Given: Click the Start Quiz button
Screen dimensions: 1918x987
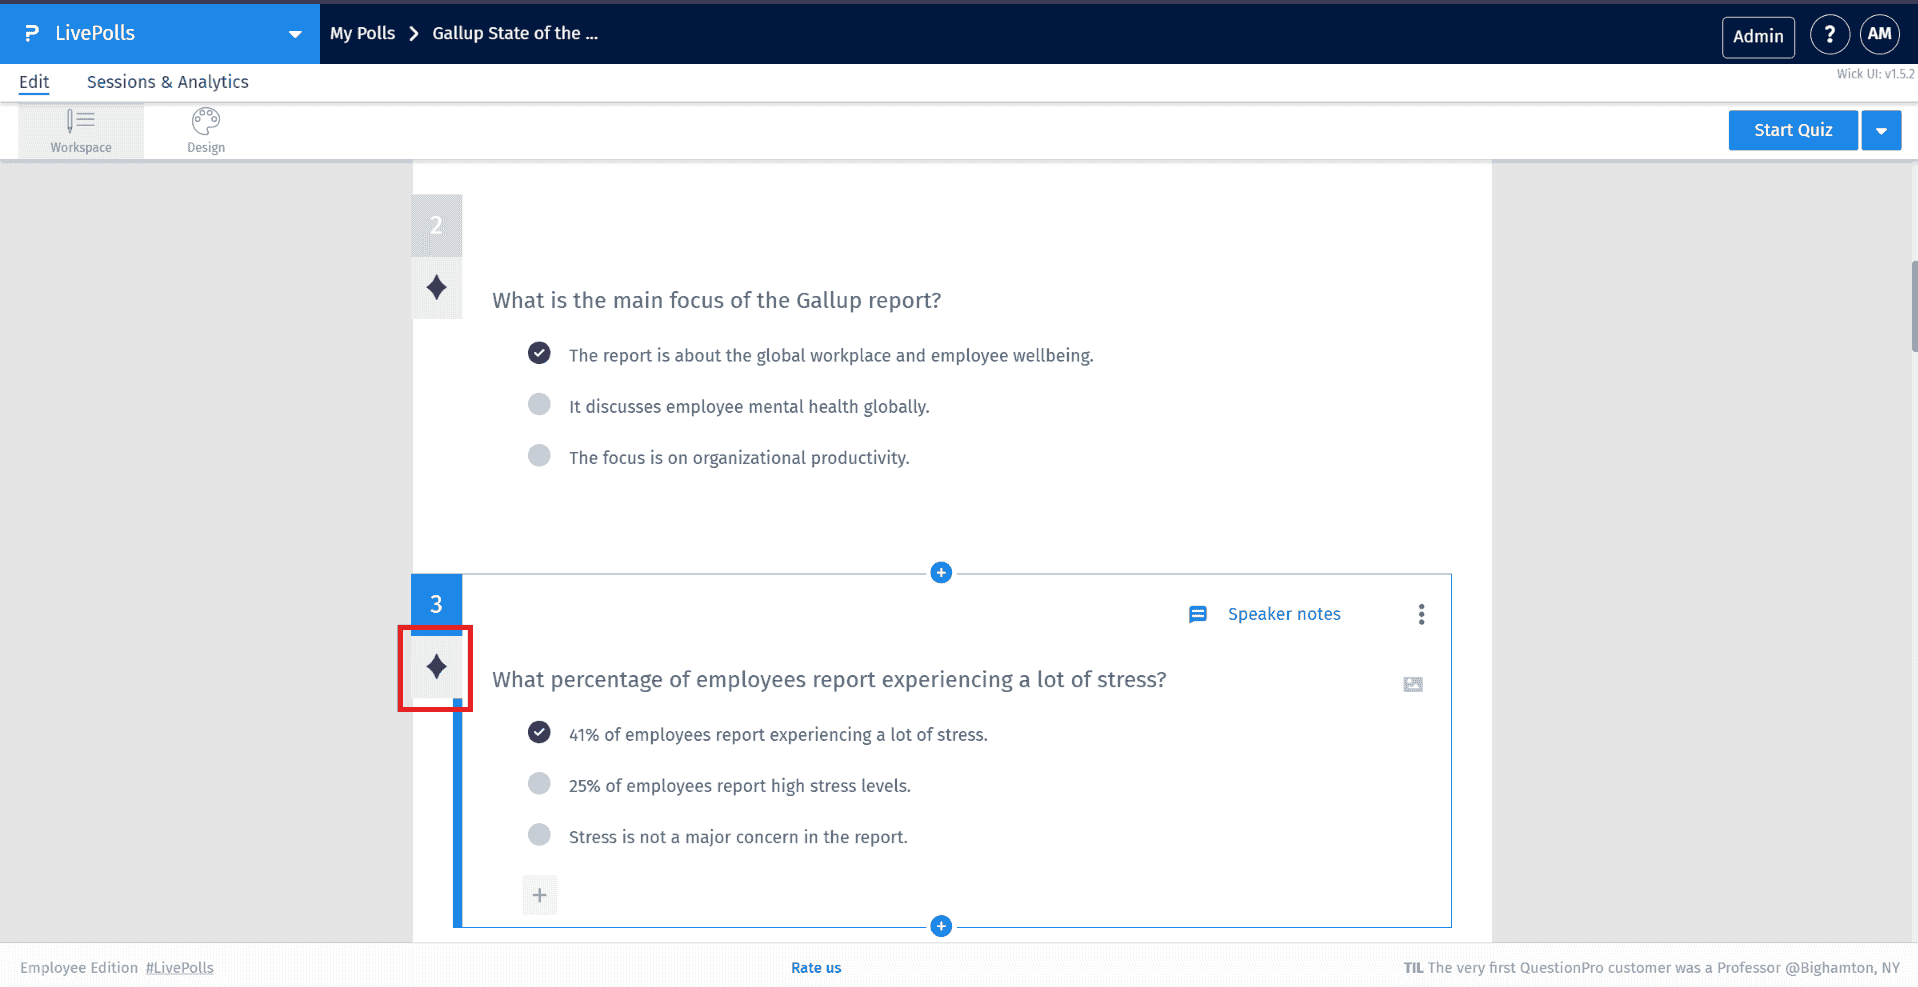Looking at the screenshot, I should (1792, 131).
